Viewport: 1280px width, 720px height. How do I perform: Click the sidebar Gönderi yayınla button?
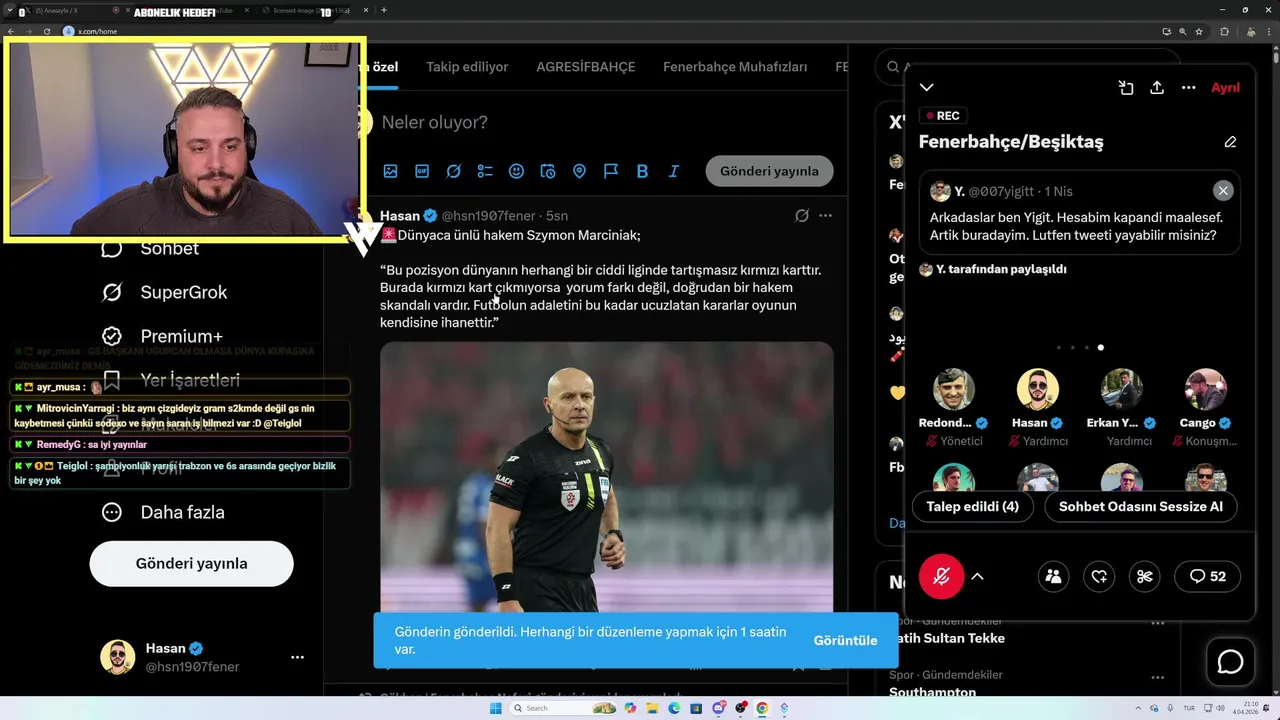(192, 563)
